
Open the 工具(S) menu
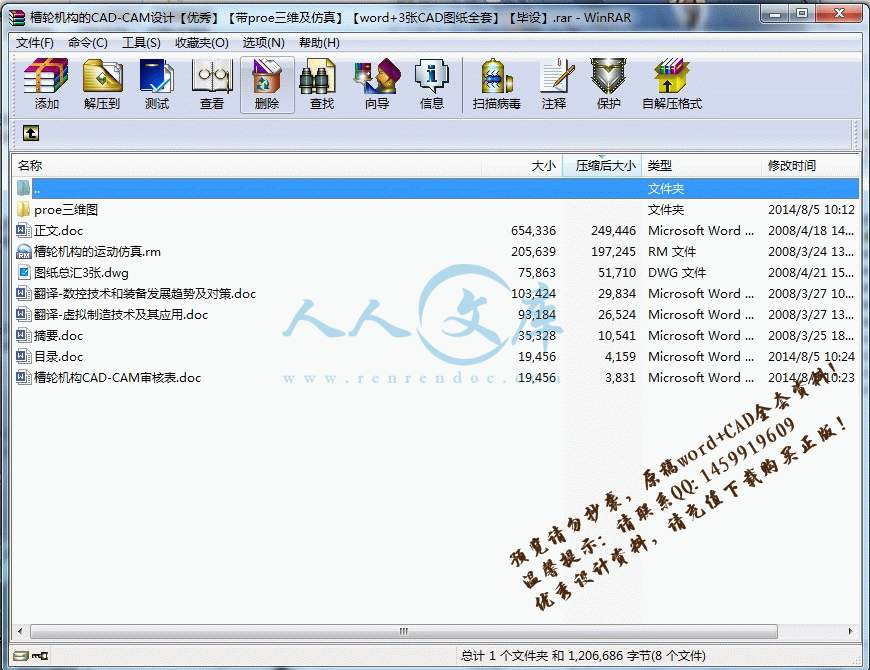141,43
